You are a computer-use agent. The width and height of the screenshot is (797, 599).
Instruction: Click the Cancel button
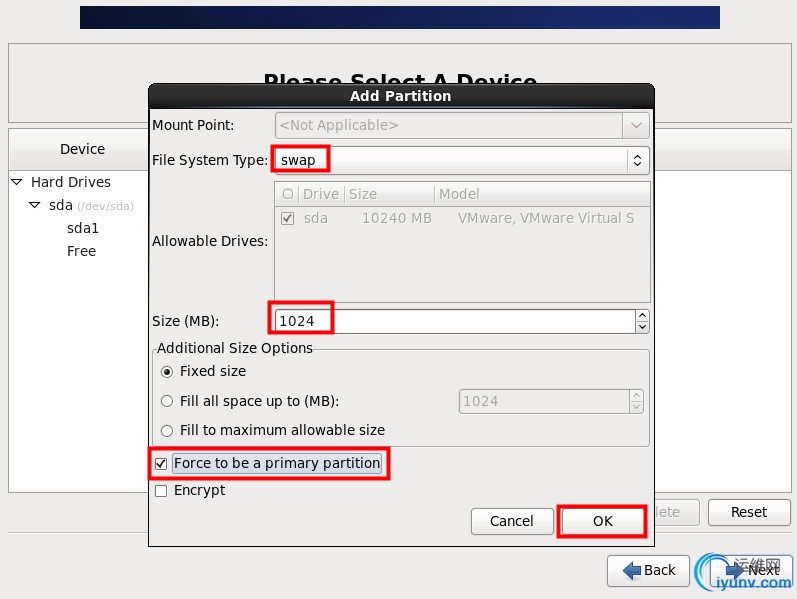[x=512, y=521]
